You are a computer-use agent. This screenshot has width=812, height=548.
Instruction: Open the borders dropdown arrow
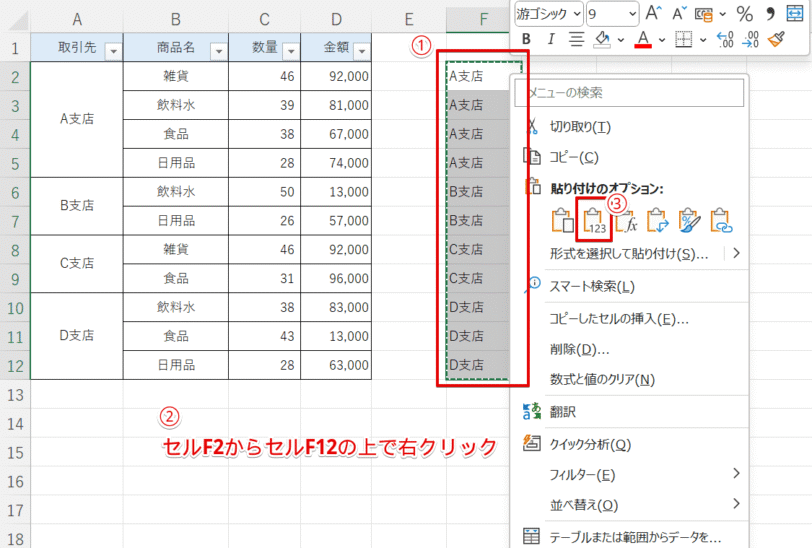[703, 39]
